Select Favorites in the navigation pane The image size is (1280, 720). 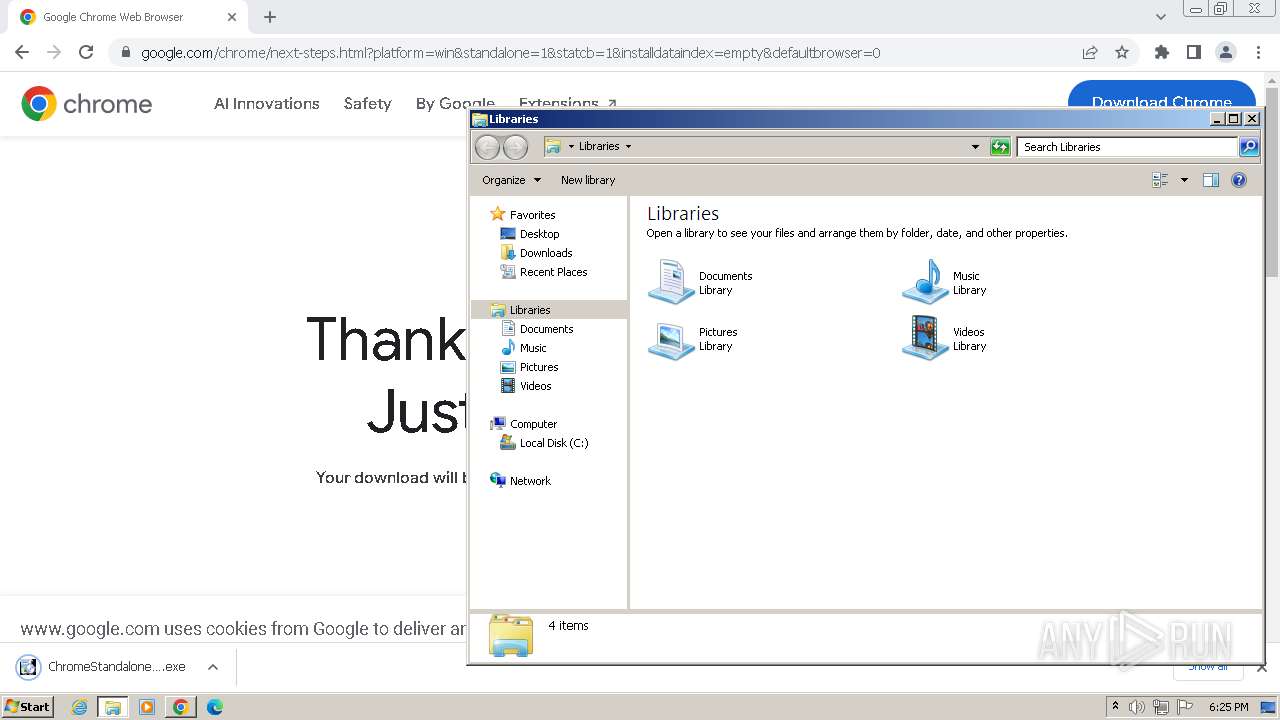click(532, 215)
